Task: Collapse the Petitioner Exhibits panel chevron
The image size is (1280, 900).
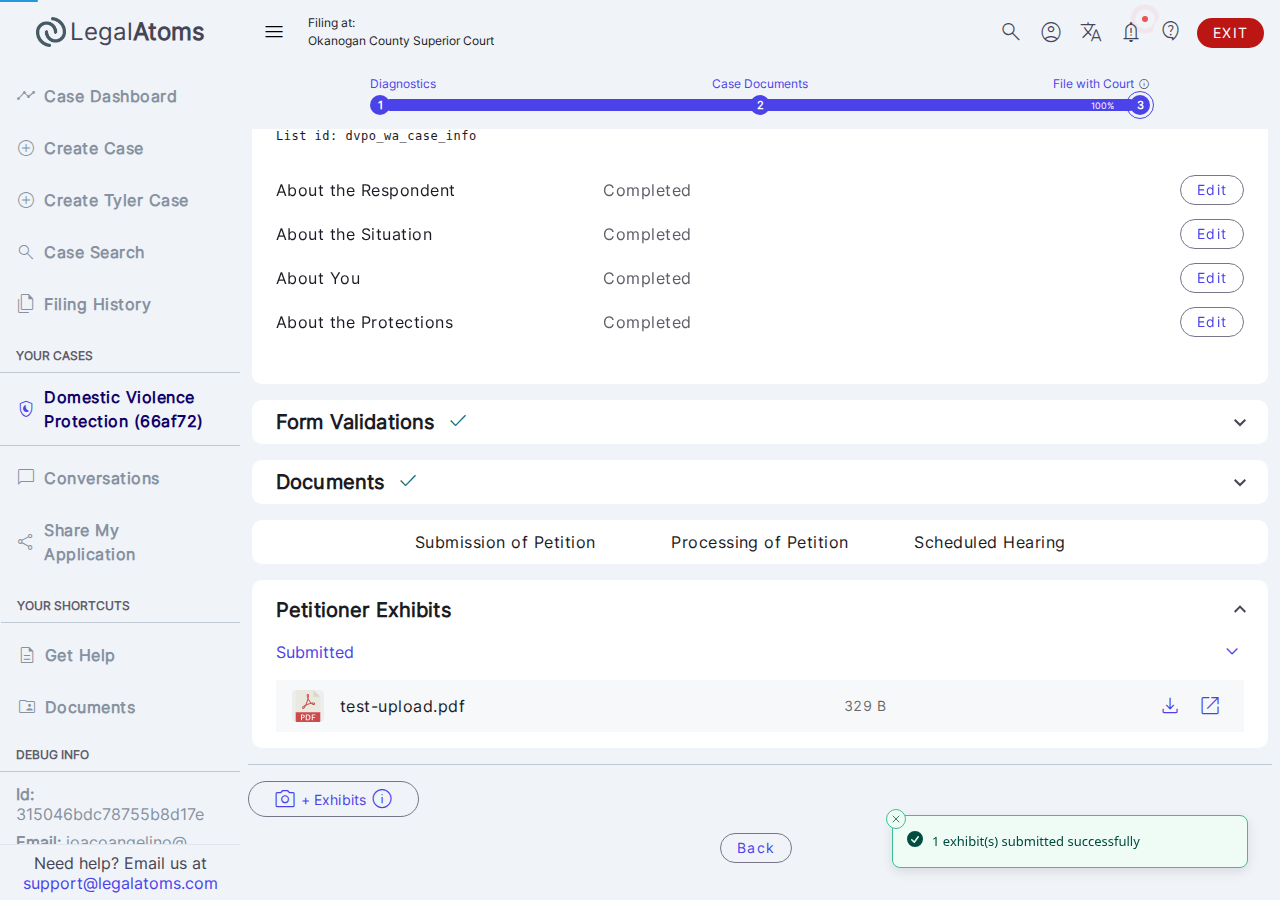Action: (1240, 609)
